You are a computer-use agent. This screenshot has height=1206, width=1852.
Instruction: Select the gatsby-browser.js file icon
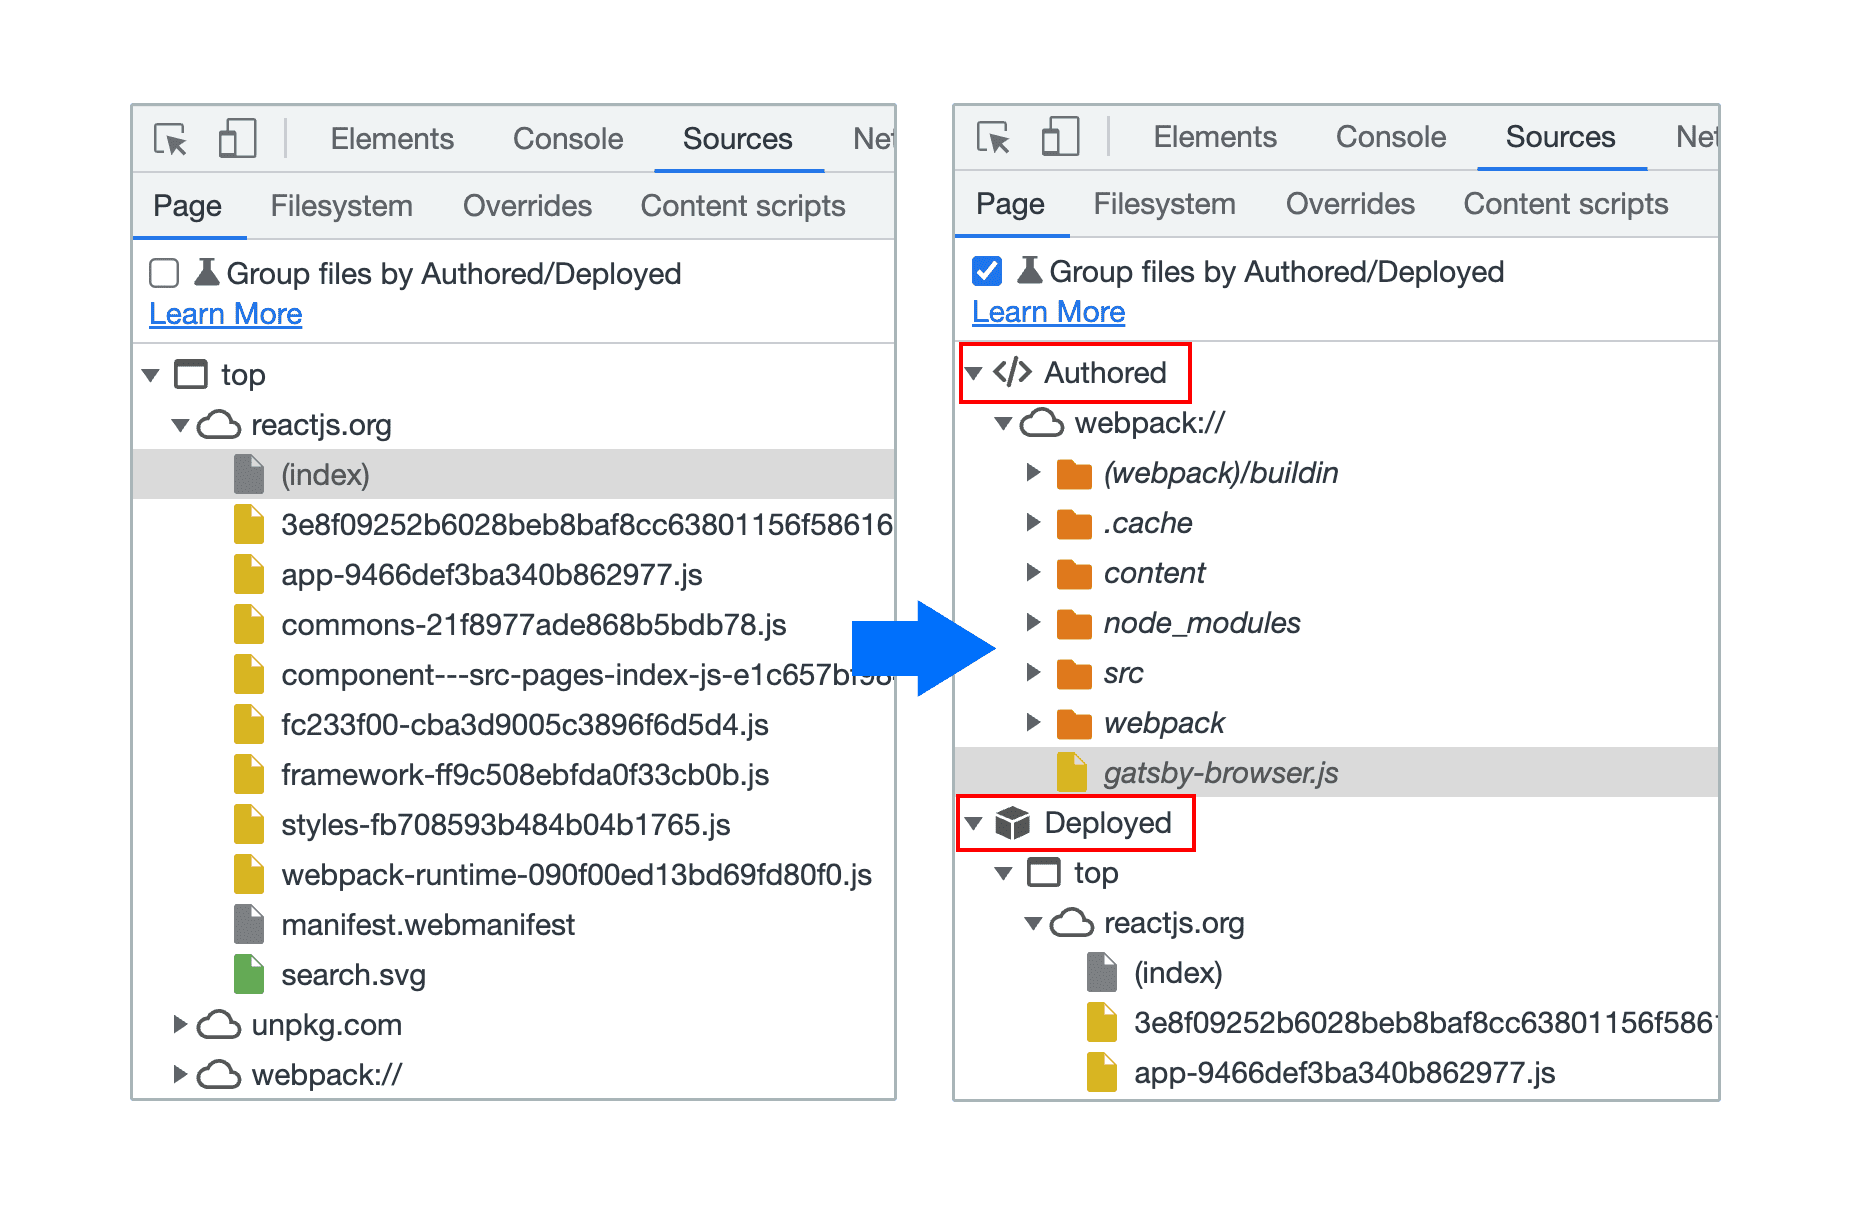pyautogui.click(x=1072, y=771)
